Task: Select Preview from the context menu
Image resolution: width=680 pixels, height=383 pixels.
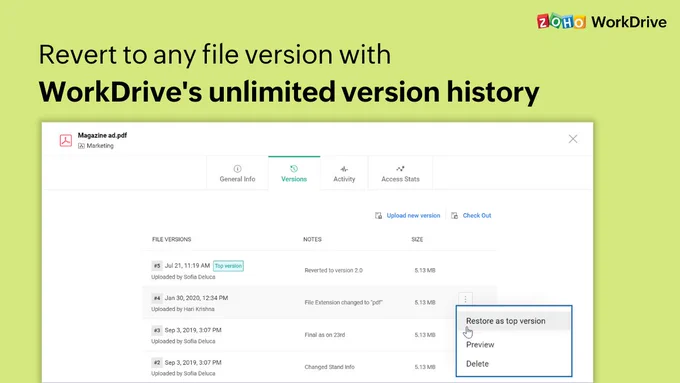Action: pos(480,345)
